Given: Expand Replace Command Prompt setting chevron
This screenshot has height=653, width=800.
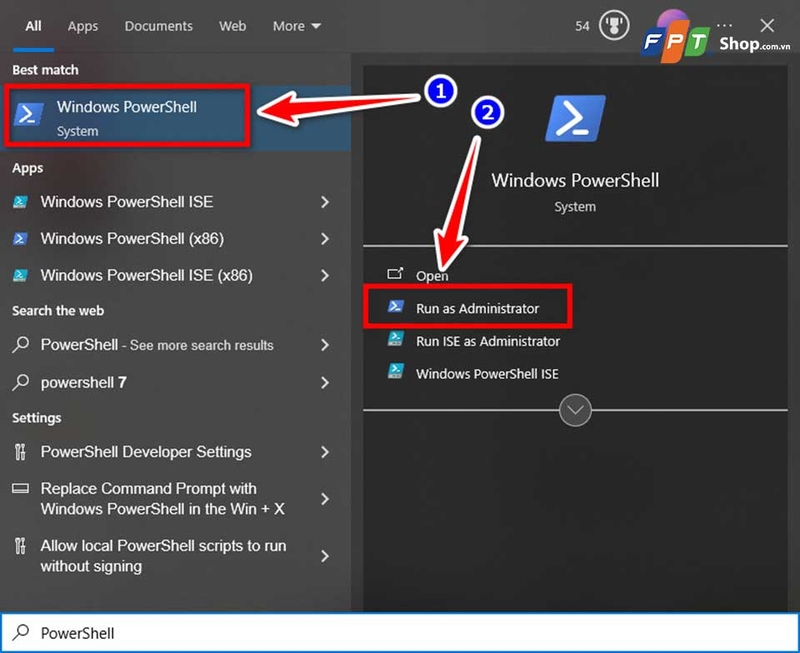Looking at the screenshot, I should pos(325,499).
